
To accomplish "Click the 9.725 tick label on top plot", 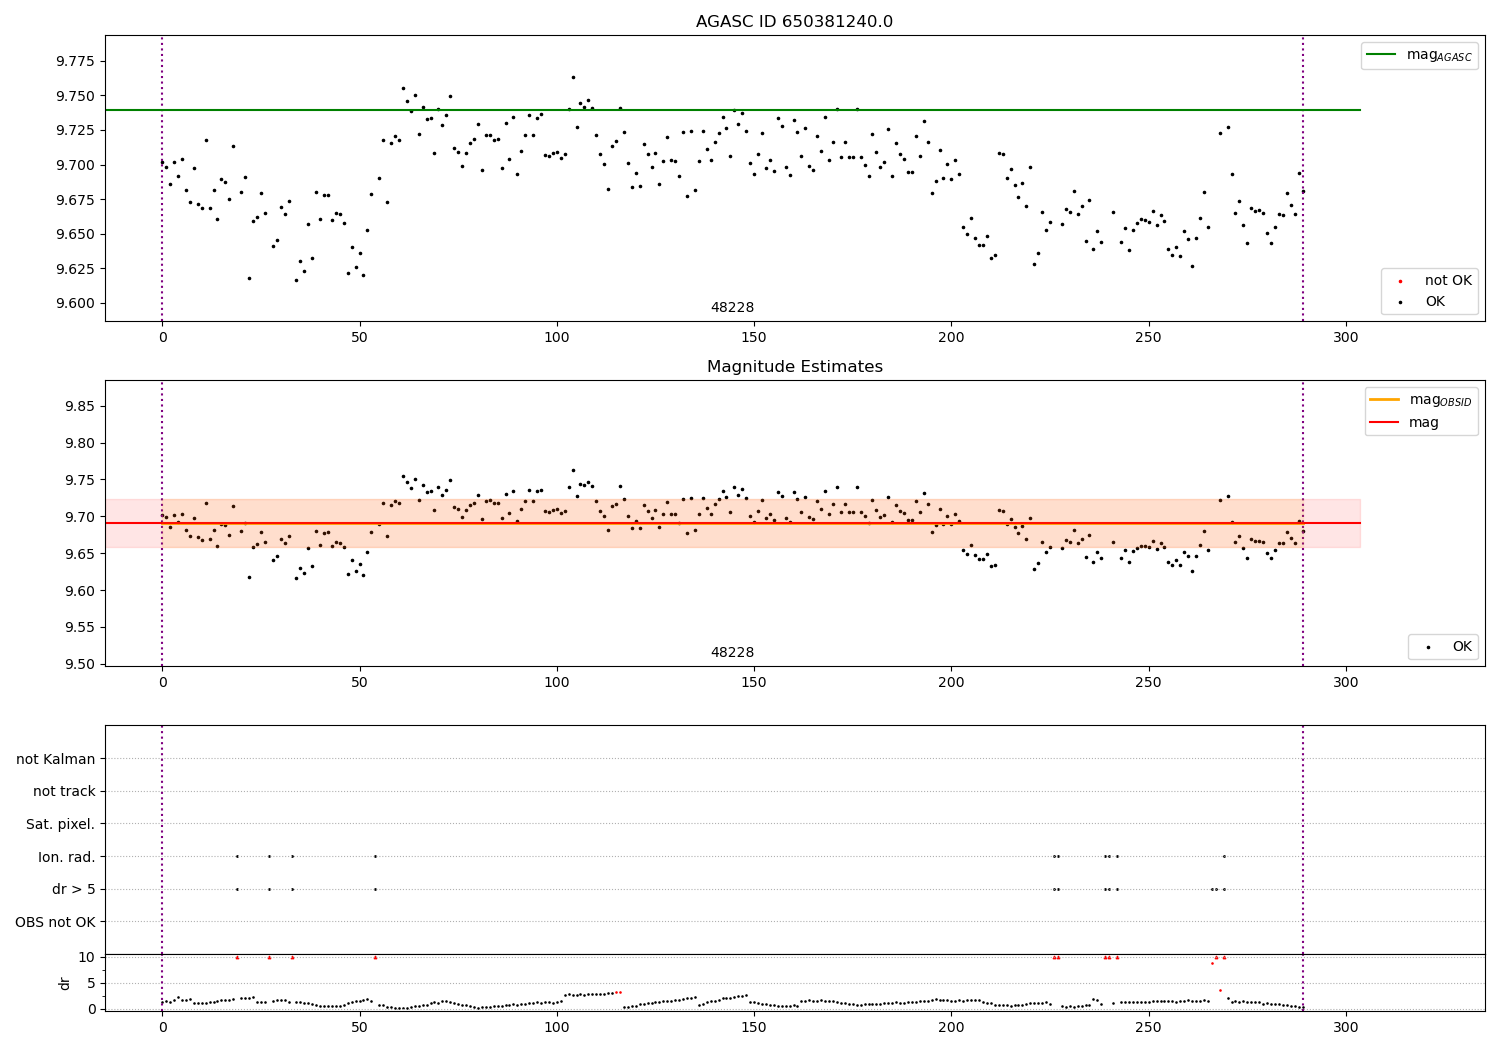I will (x=75, y=130).
